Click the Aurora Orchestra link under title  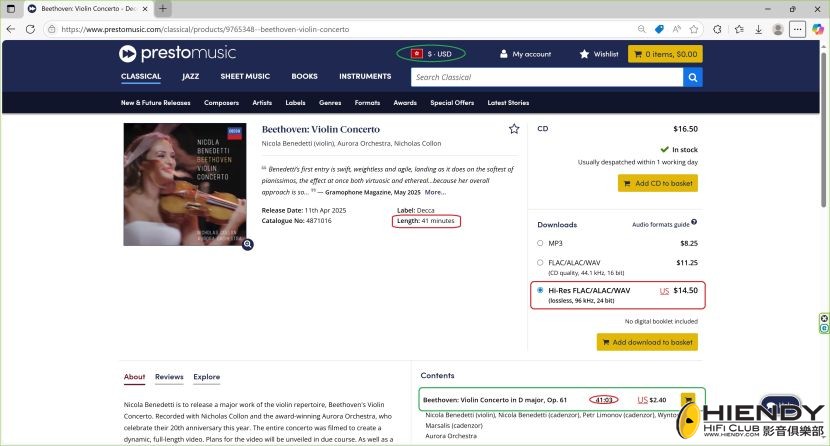(x=364, y=143)
